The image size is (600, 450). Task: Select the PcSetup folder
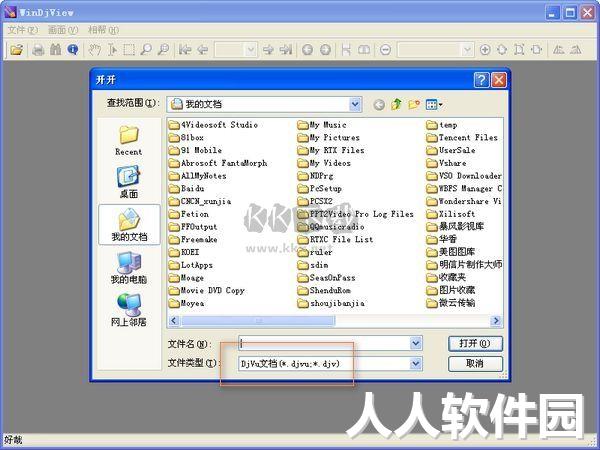pos(320,189)
